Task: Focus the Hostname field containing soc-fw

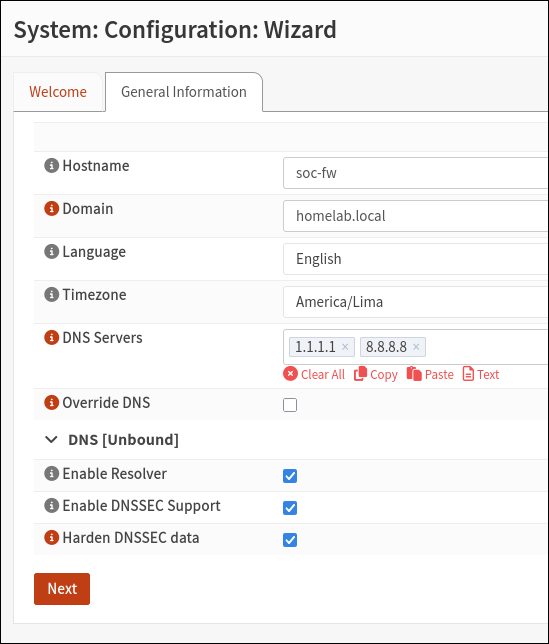Action: (x=416, y=173)
